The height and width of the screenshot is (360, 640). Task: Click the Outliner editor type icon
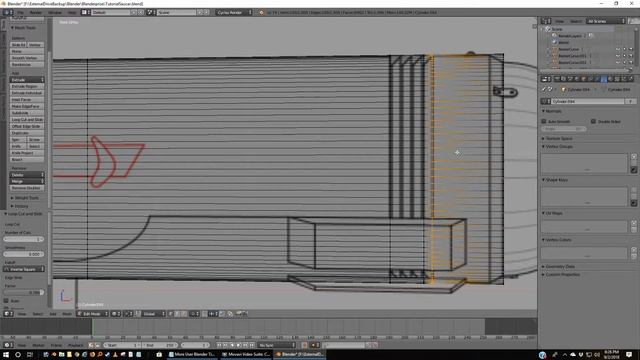(546, 21)
